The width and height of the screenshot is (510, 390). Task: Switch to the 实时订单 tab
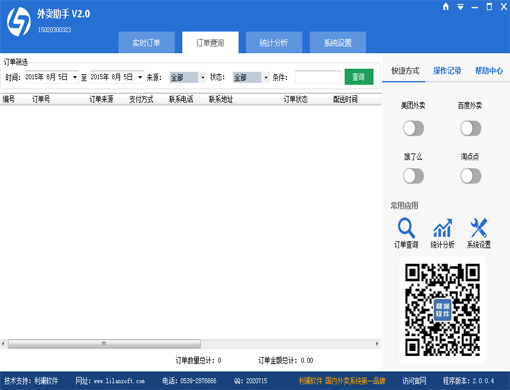click(x=147, y=43)
